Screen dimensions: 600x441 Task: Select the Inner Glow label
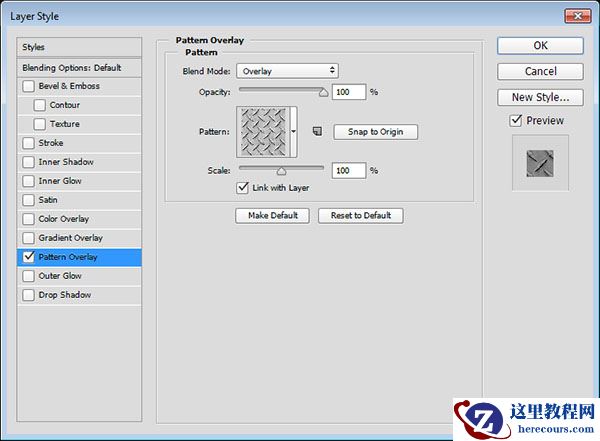point(60,181)
